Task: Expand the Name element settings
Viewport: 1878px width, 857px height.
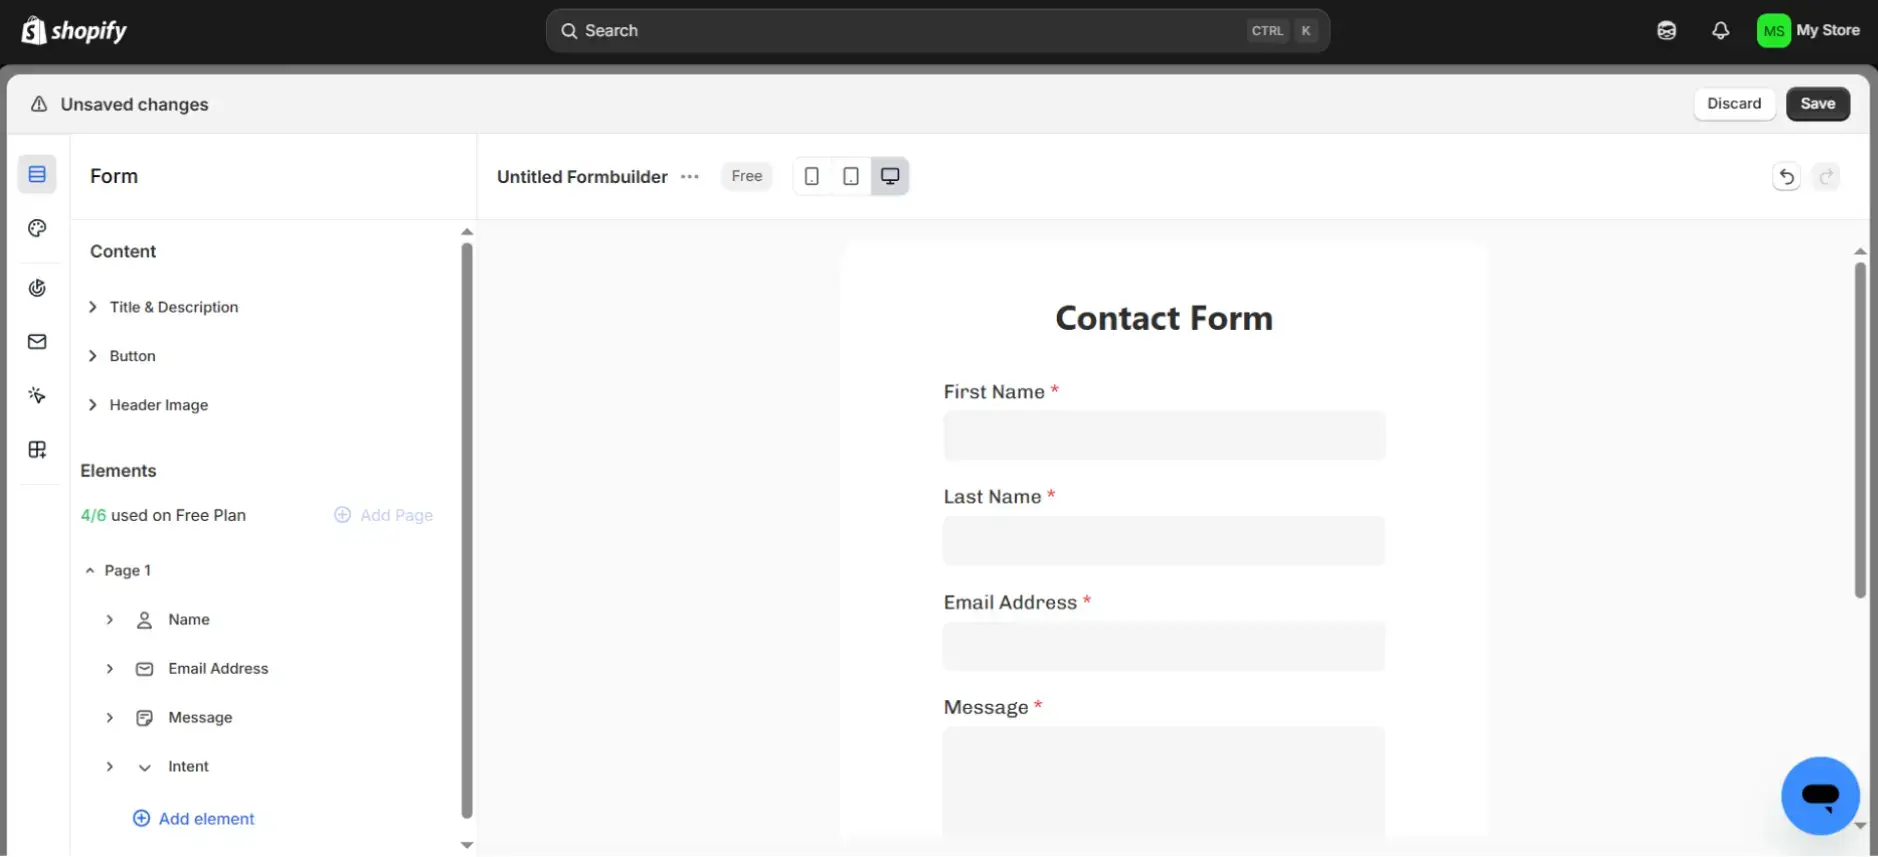Action: click(x=110, y=620)
